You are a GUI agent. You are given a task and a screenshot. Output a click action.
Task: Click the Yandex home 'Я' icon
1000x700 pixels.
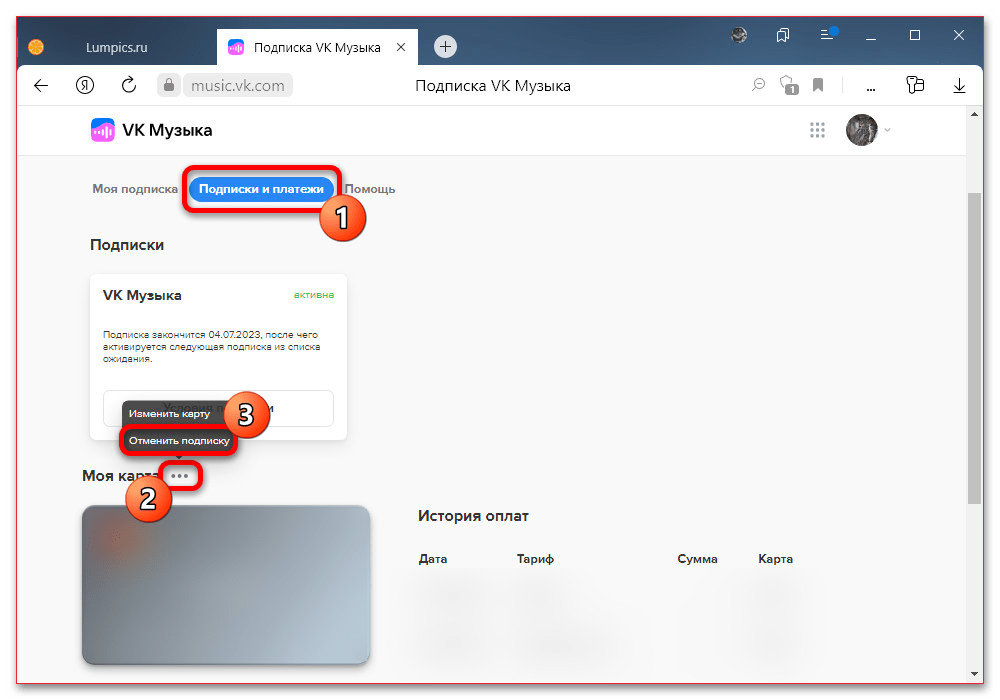tap(85, 86)
